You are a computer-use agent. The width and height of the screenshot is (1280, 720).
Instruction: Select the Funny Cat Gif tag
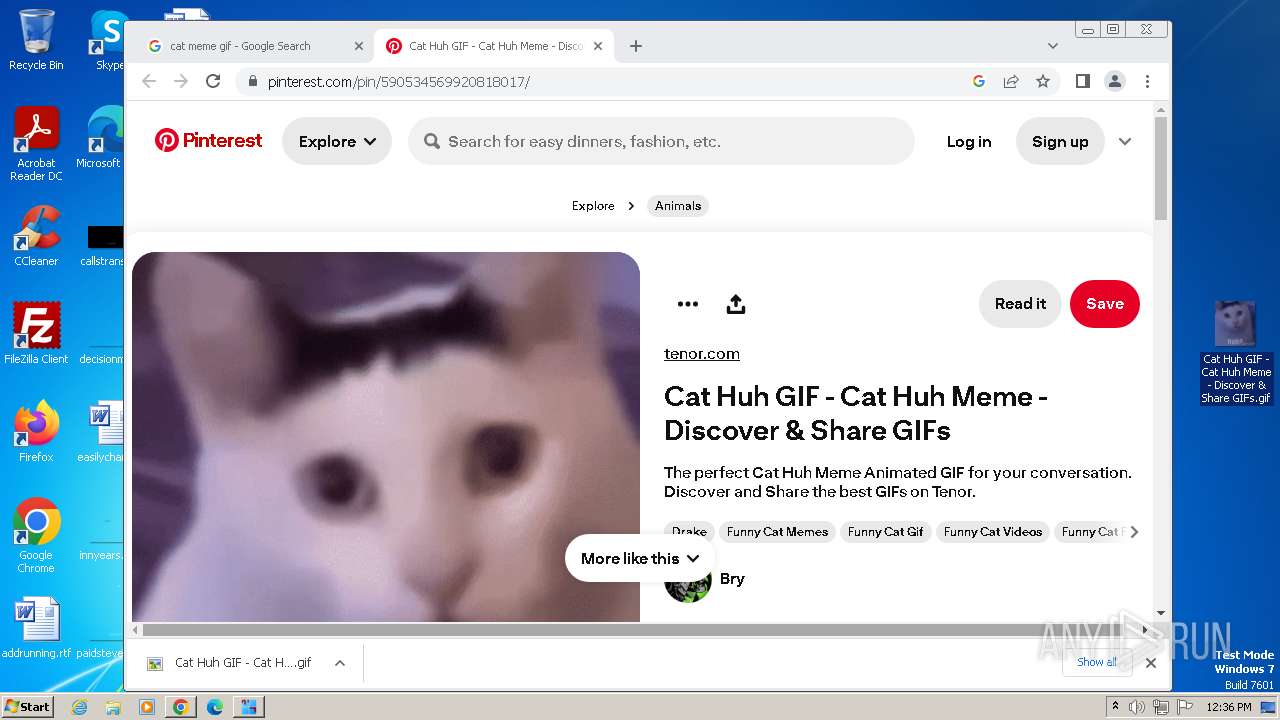point(885,532)
